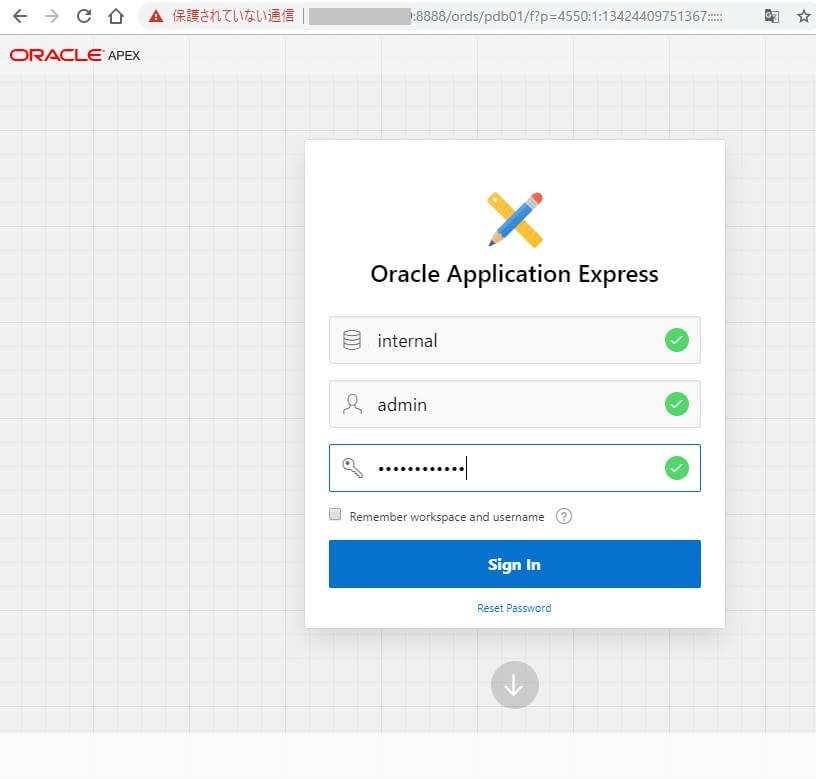Click the 保護されていない通信 security label
The image size is (816, 779).
coord(233,17)
